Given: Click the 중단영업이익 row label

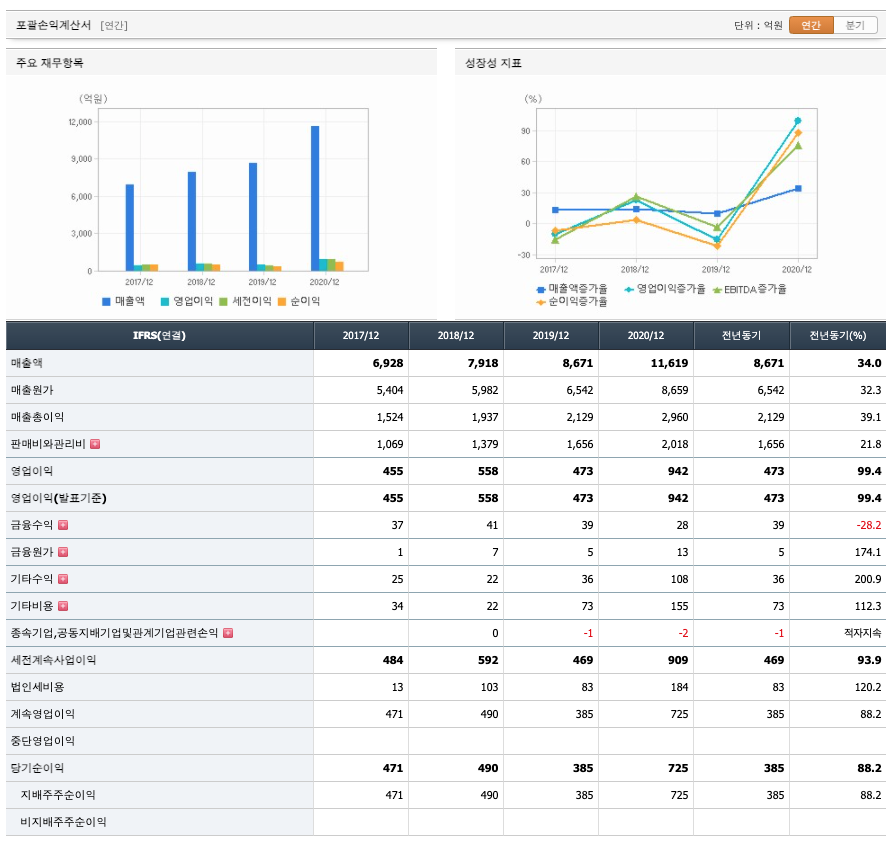Looking at the screenshot, I should point(43,741).
